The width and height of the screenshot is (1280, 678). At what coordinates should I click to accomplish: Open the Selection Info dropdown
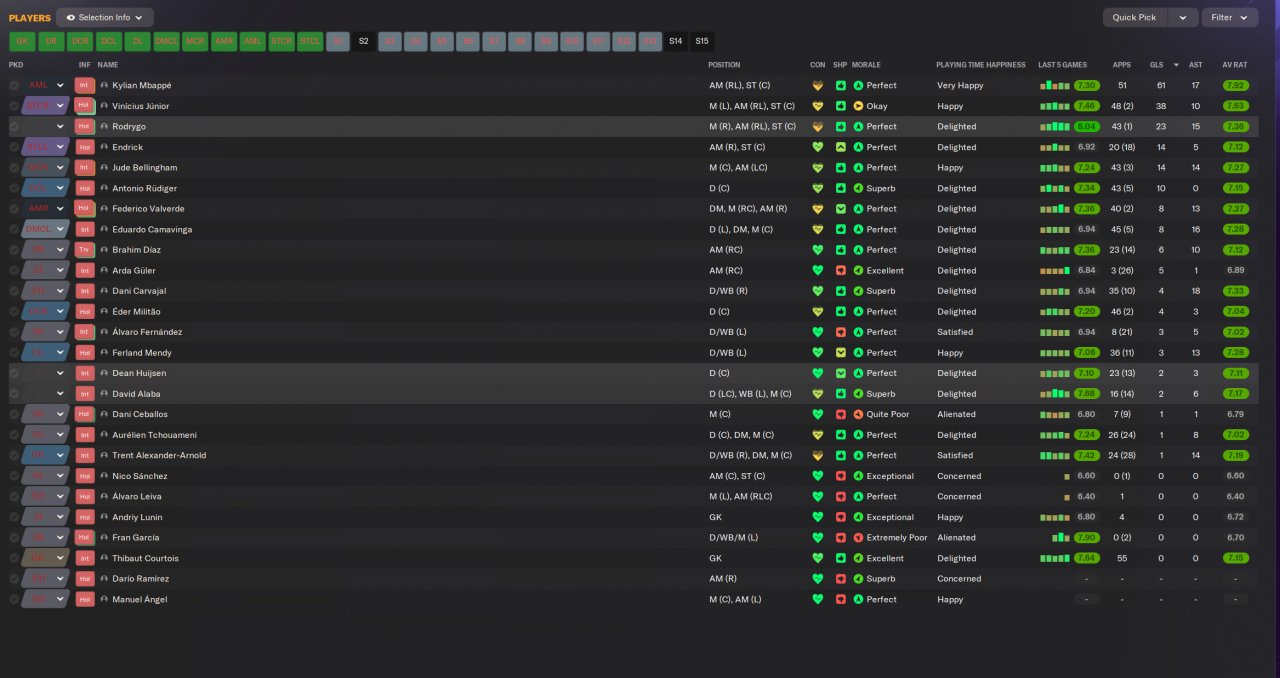[x=105, y=17]
